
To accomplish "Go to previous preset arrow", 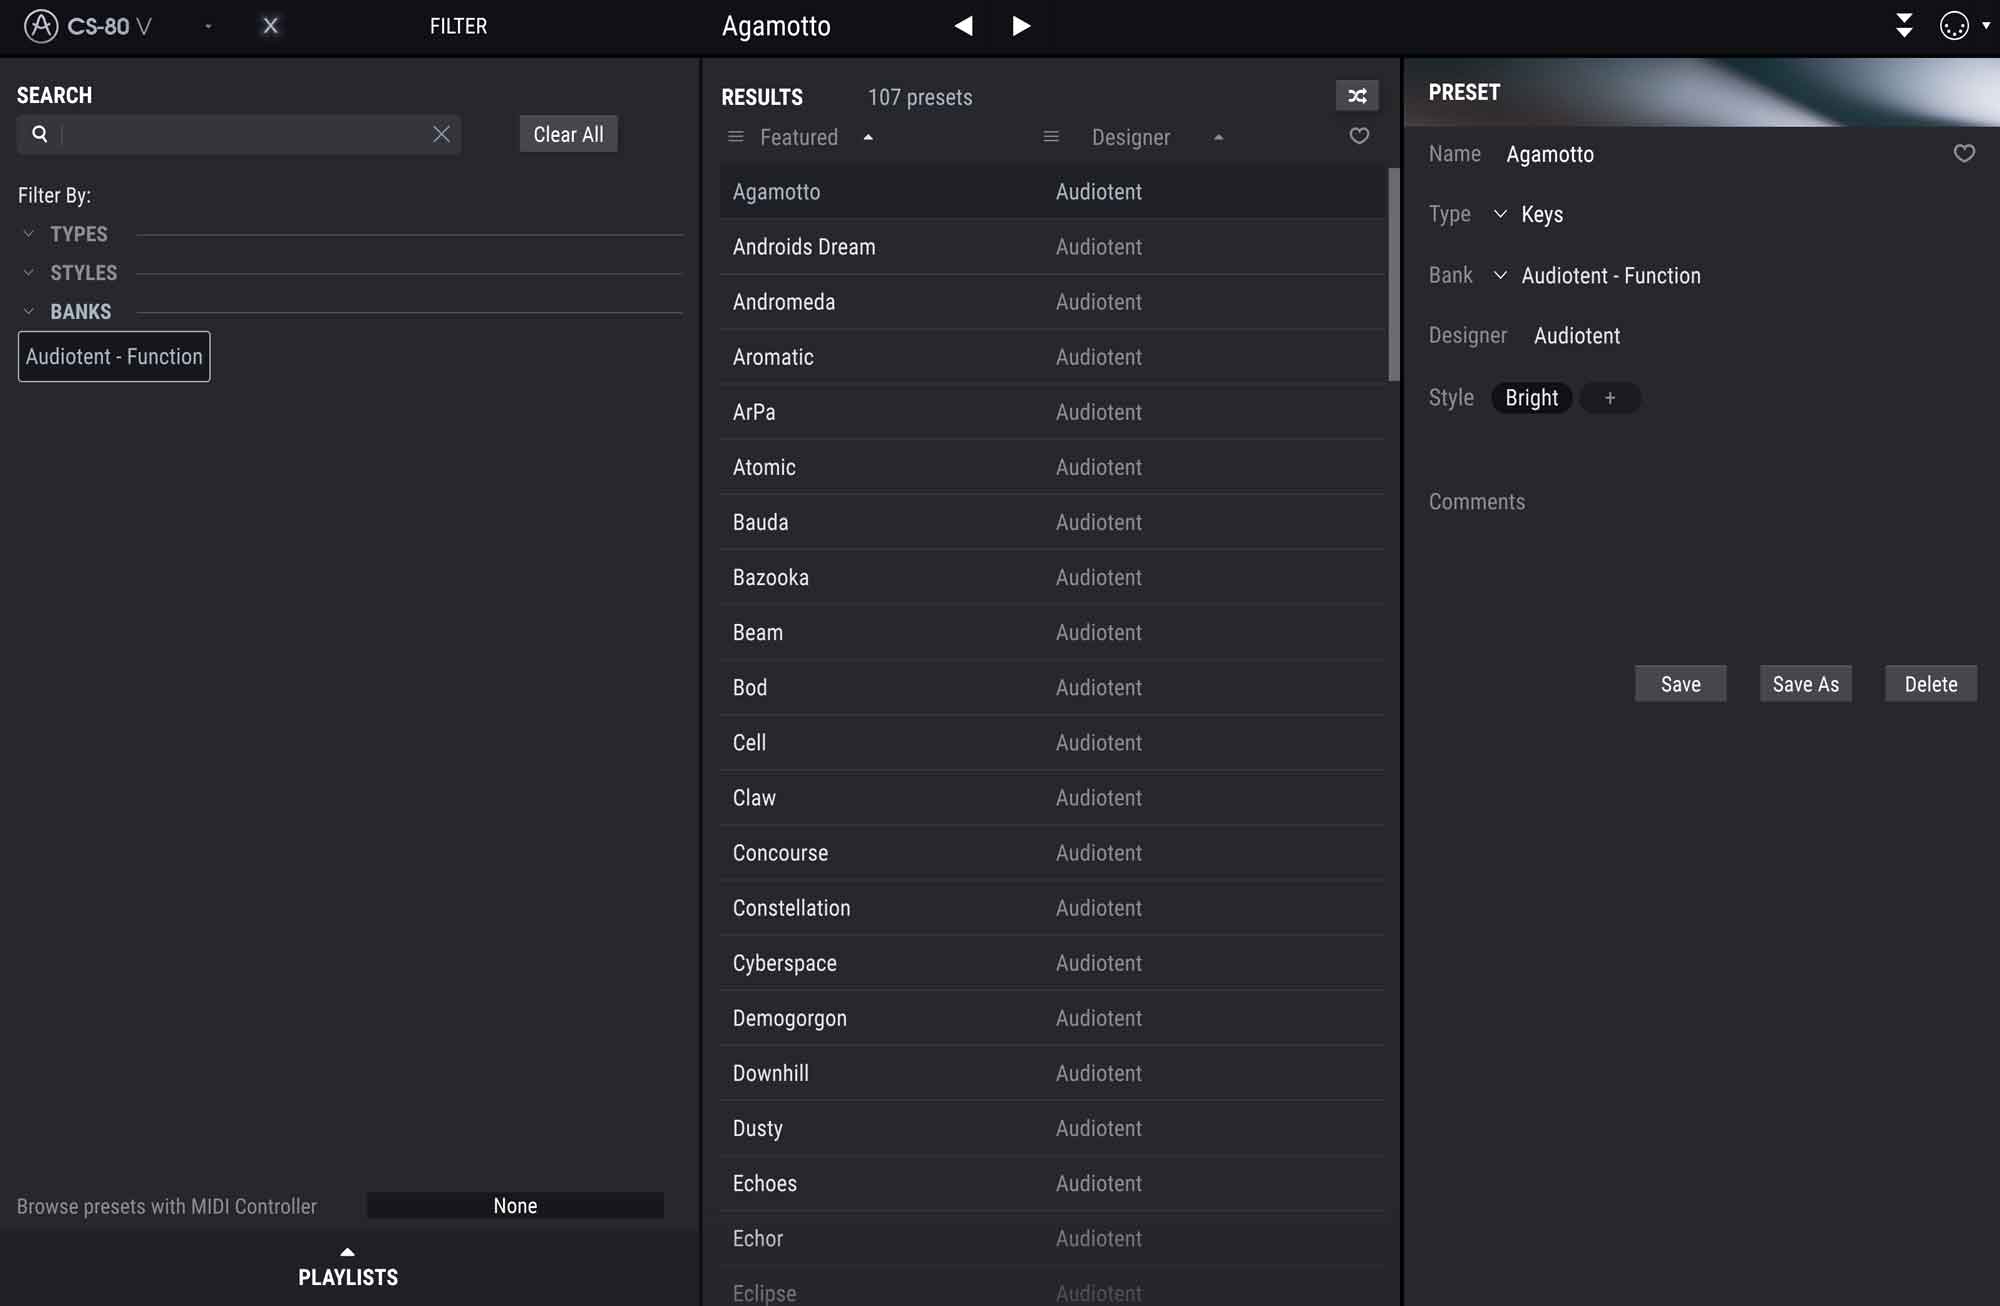I will (x=963, y=26).
